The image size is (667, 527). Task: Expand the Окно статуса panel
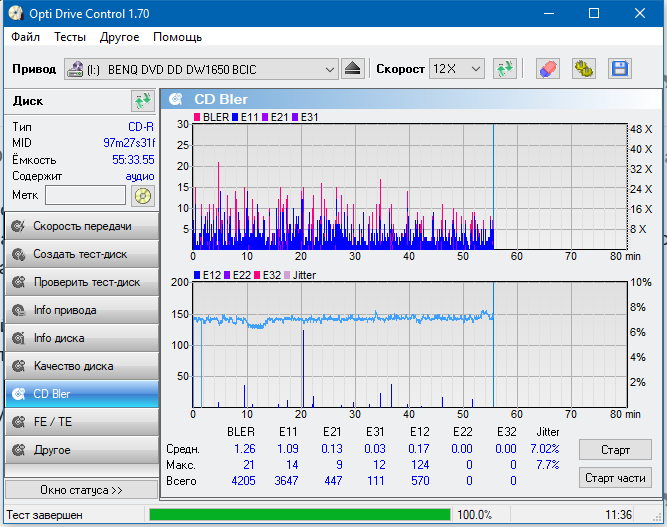pos(81,490)
